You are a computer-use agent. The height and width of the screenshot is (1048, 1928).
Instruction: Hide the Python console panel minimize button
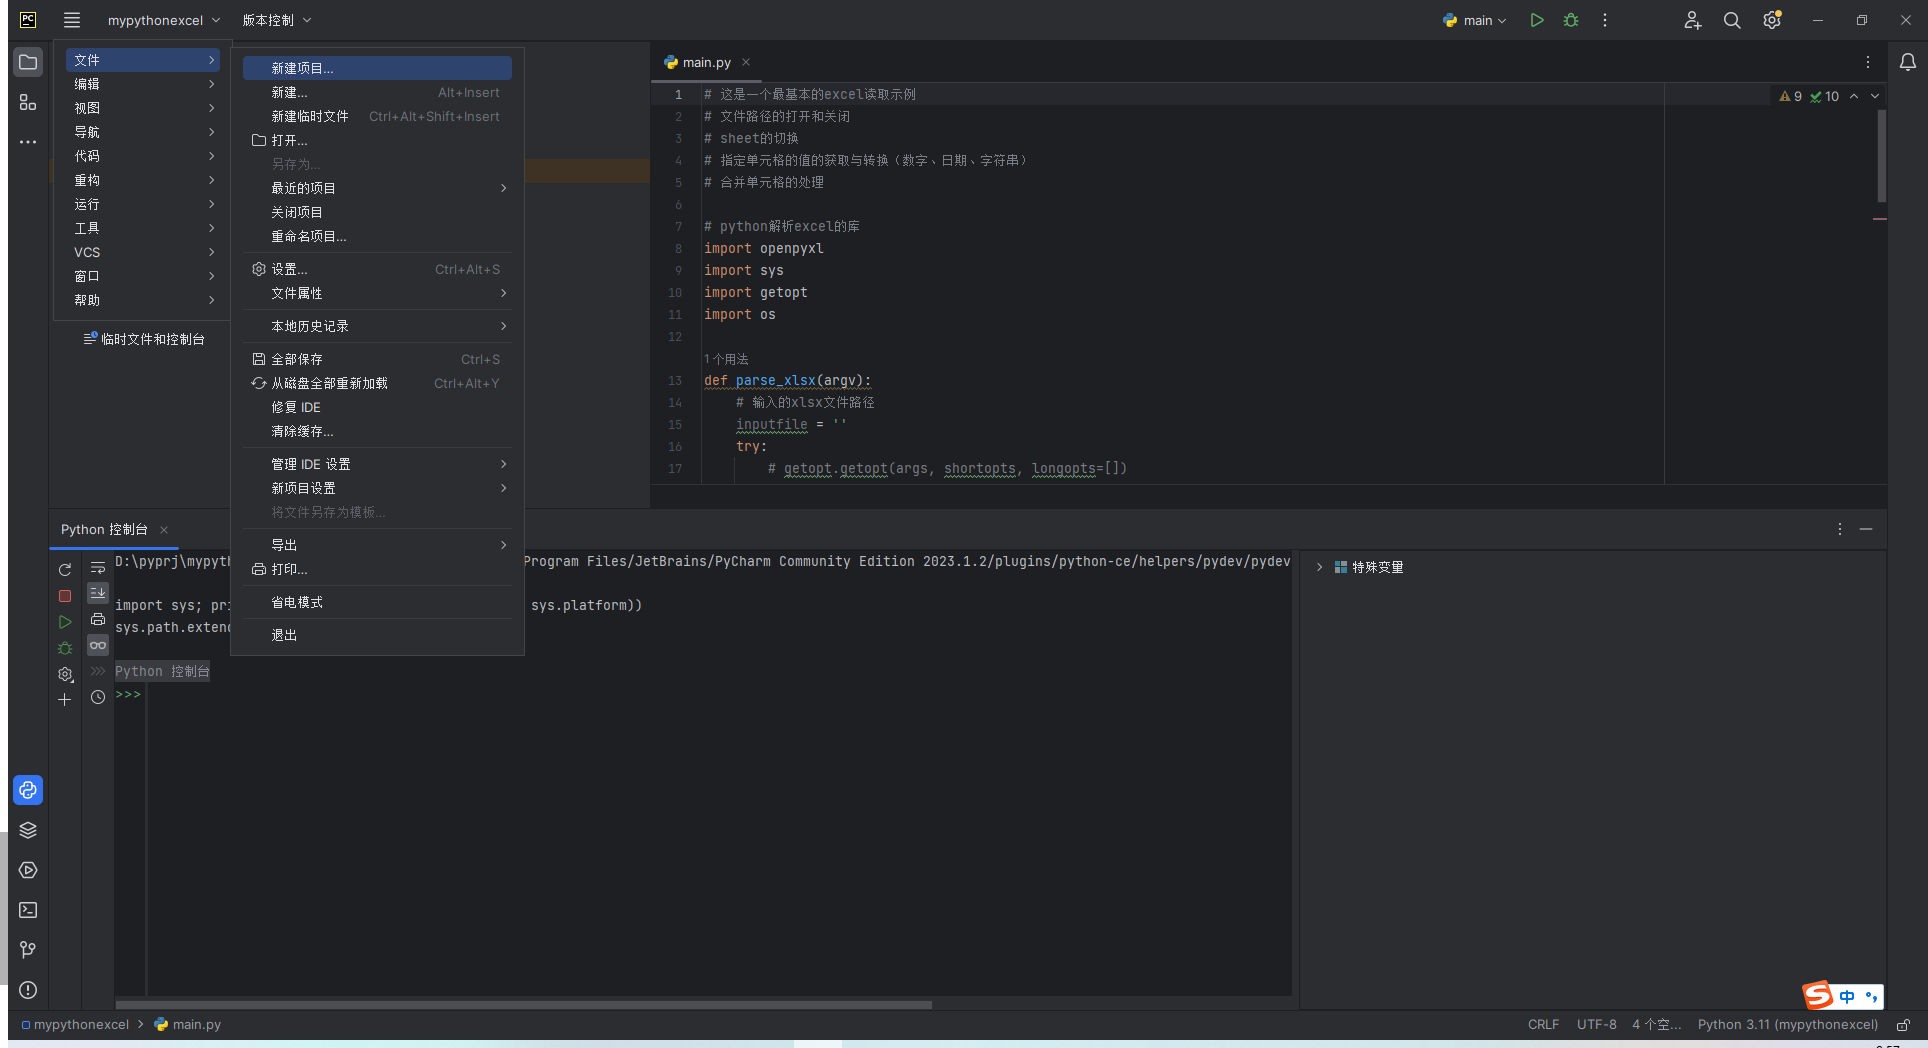click(x=1866, y=529)
